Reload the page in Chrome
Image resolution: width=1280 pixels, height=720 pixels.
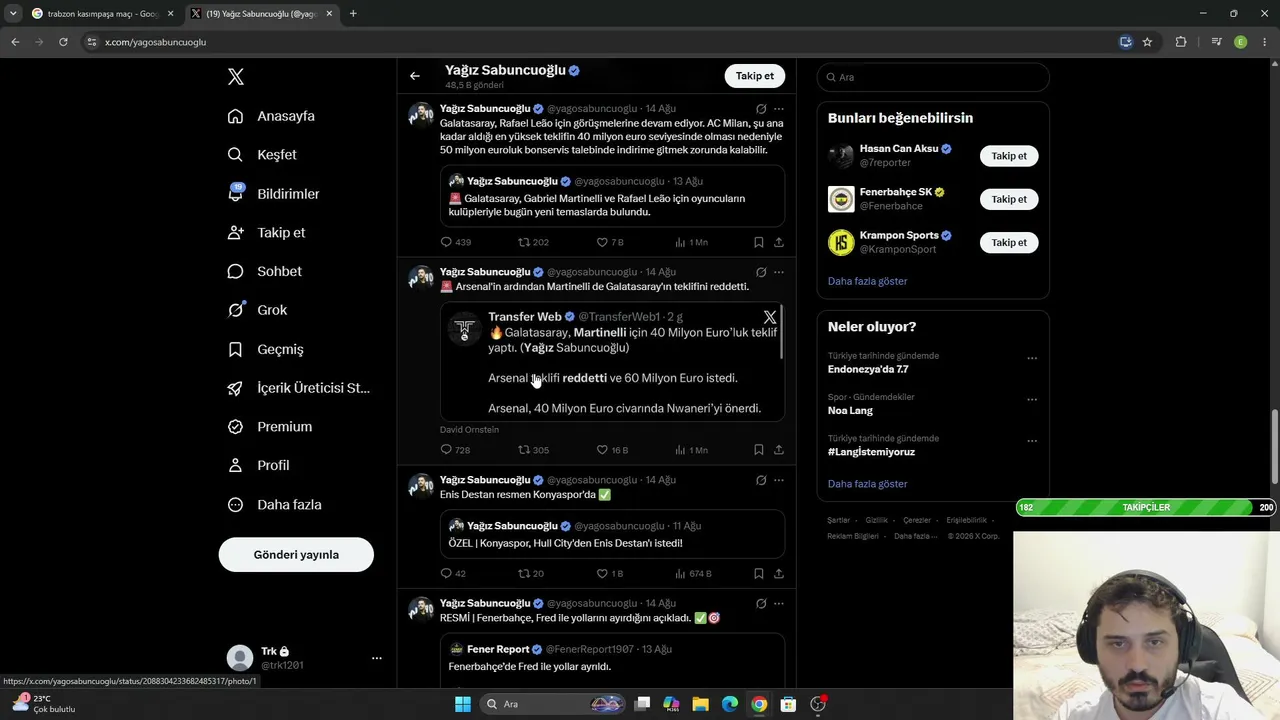tap(63, 42)
